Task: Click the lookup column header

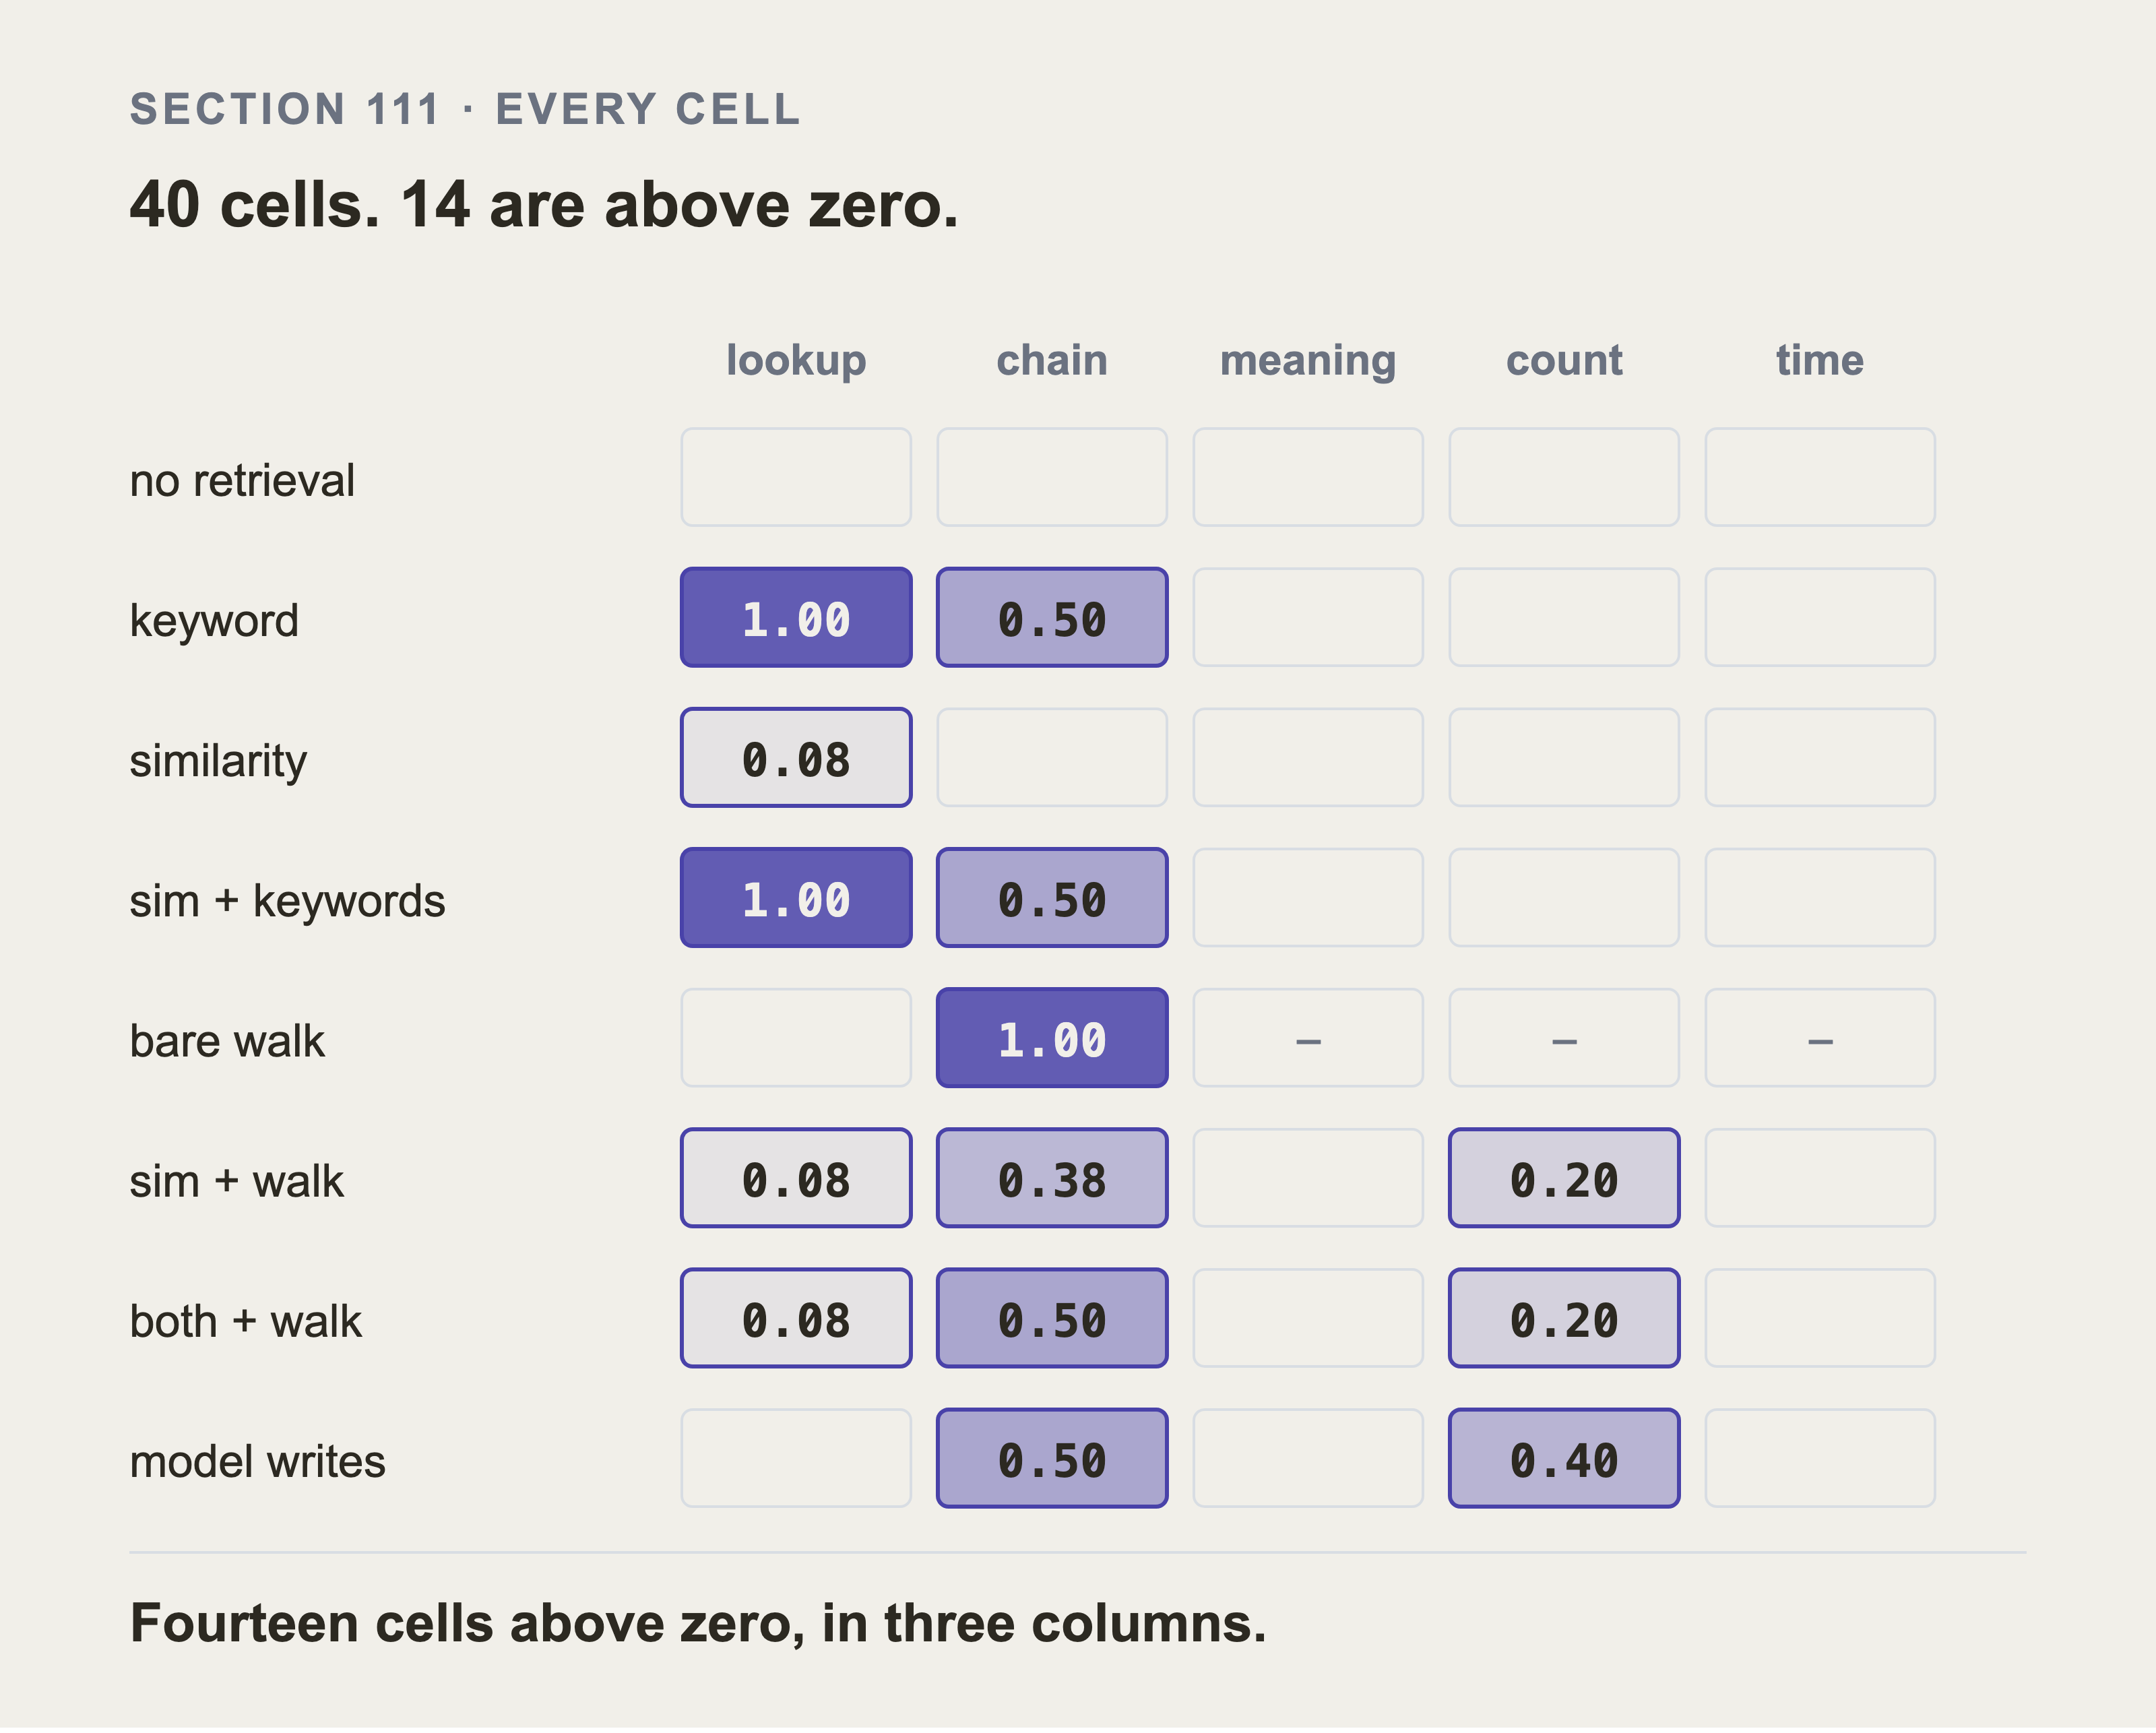Action: 796,360
